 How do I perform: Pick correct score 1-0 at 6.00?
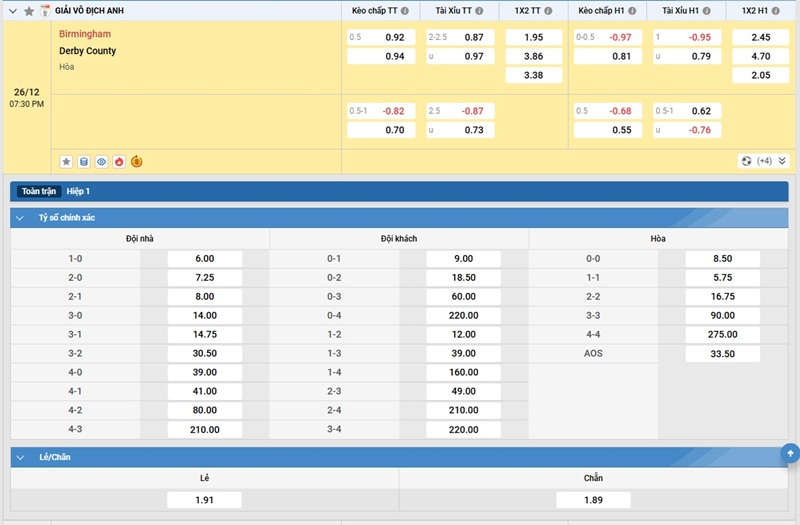coord(205,259)
